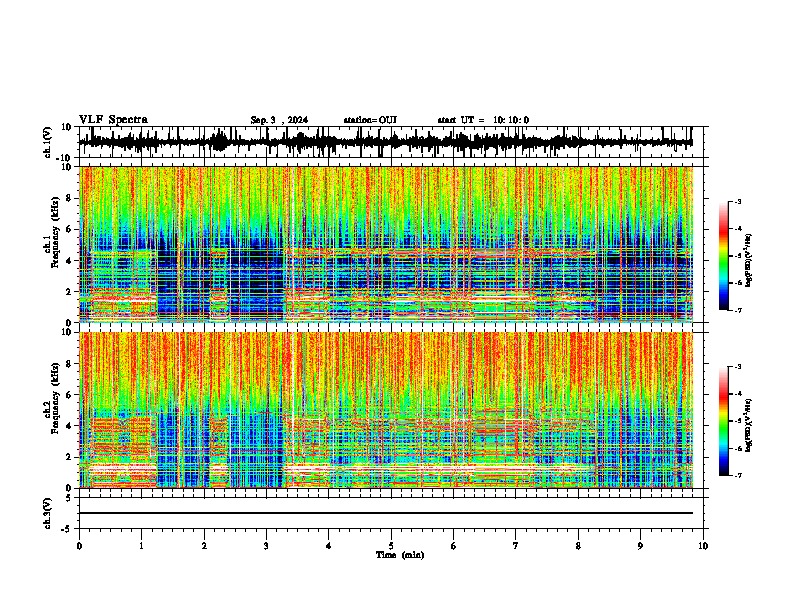
Task: Click the time axis tick label "8"
Action: [578, 546]
